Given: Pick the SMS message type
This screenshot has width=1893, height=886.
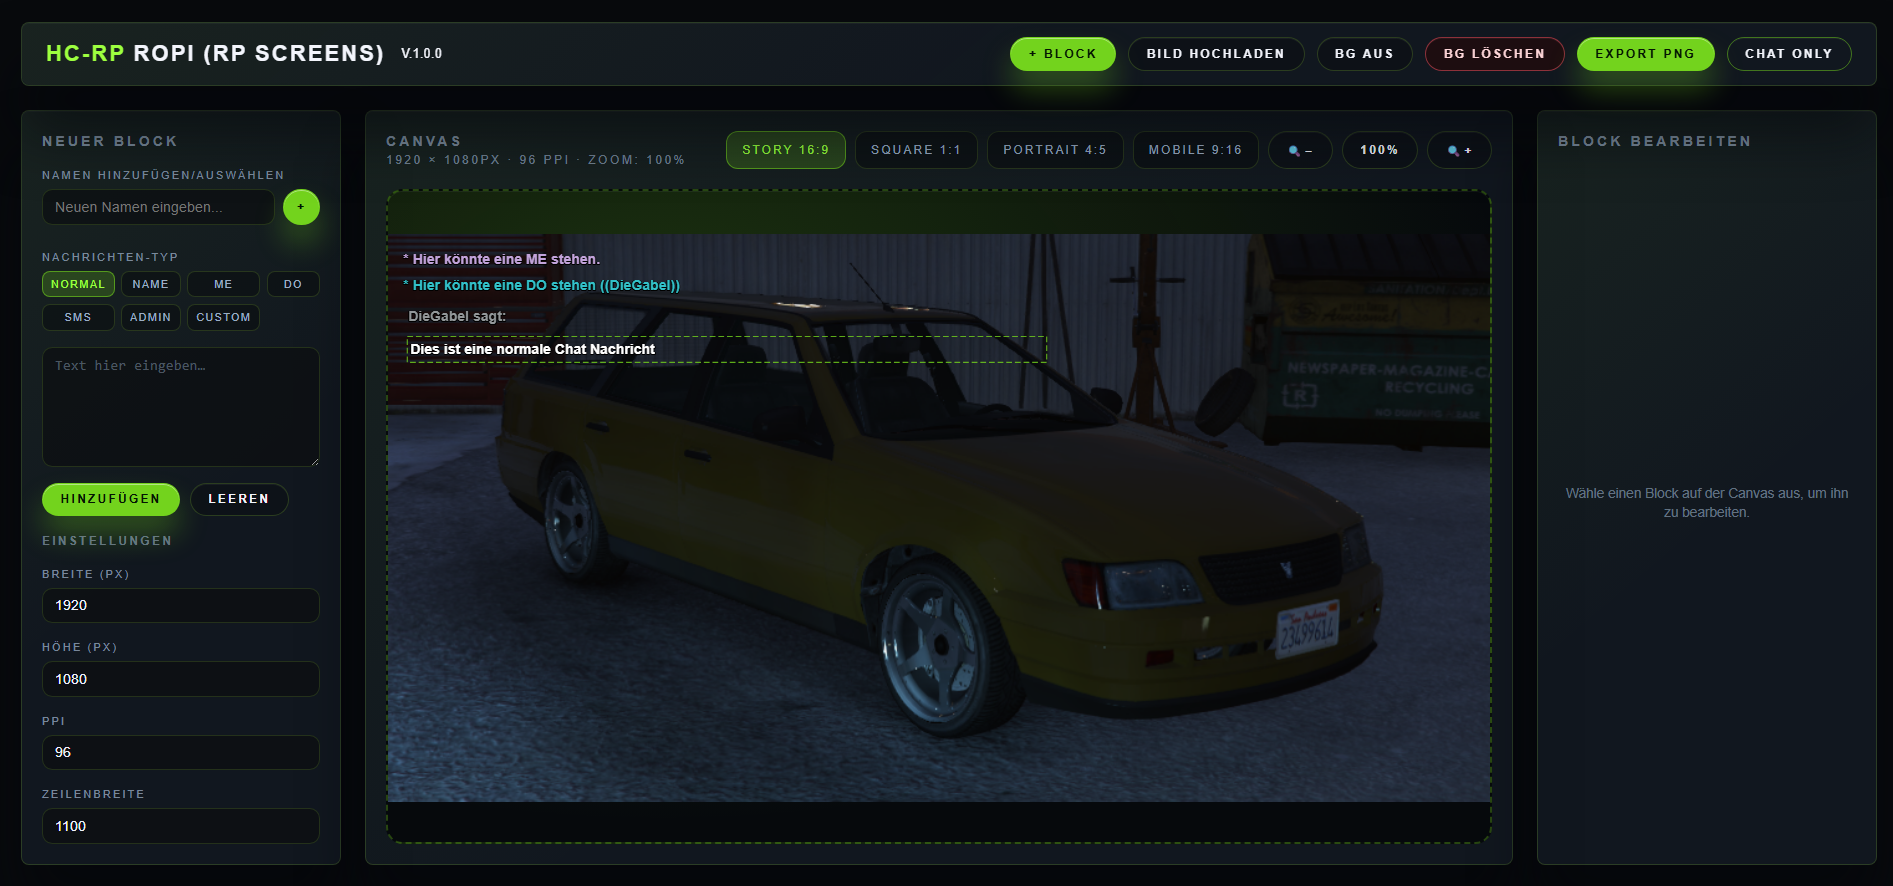Looking at the screenshot, I should (78, 317).
